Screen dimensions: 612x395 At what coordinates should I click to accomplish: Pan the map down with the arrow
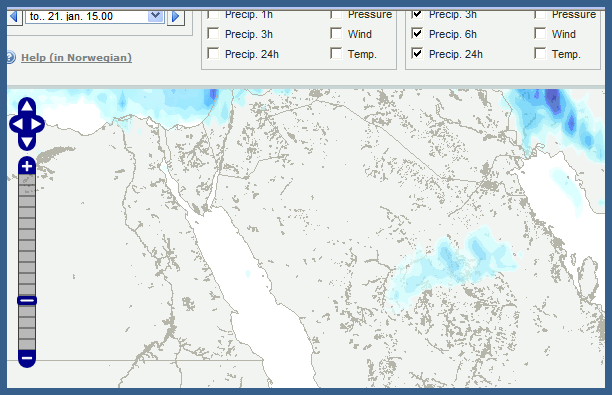tap(27, 142)
